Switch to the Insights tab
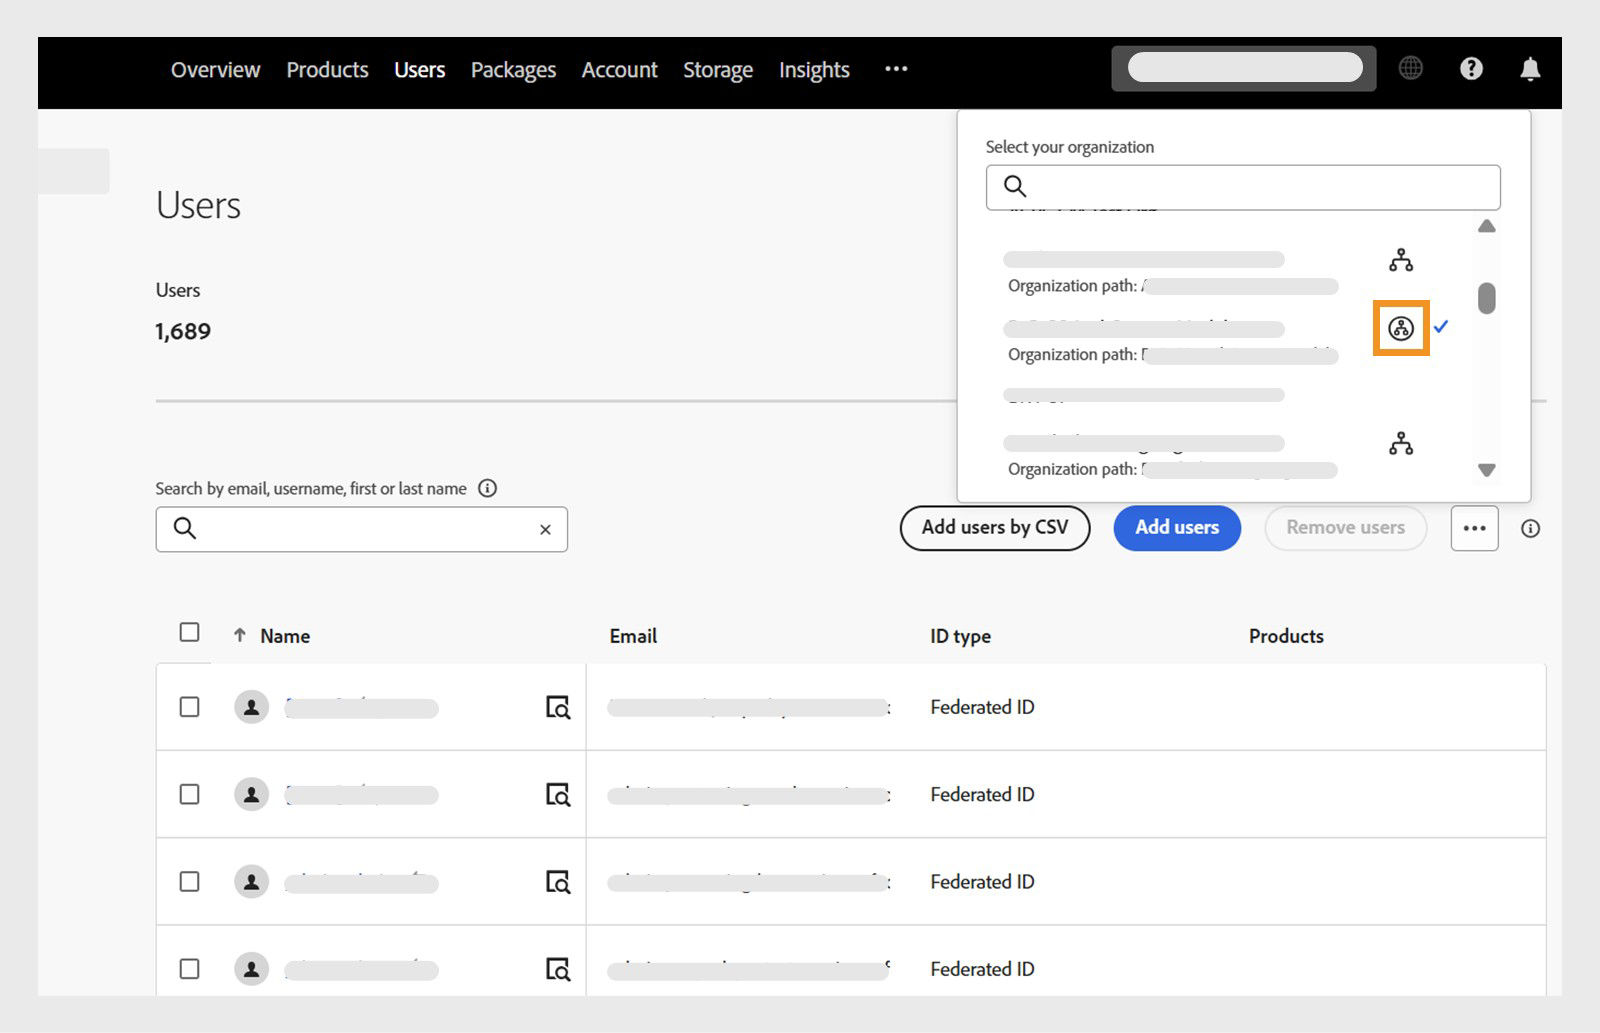This screenshot has width=1600, height=1033. pos(814,70)
